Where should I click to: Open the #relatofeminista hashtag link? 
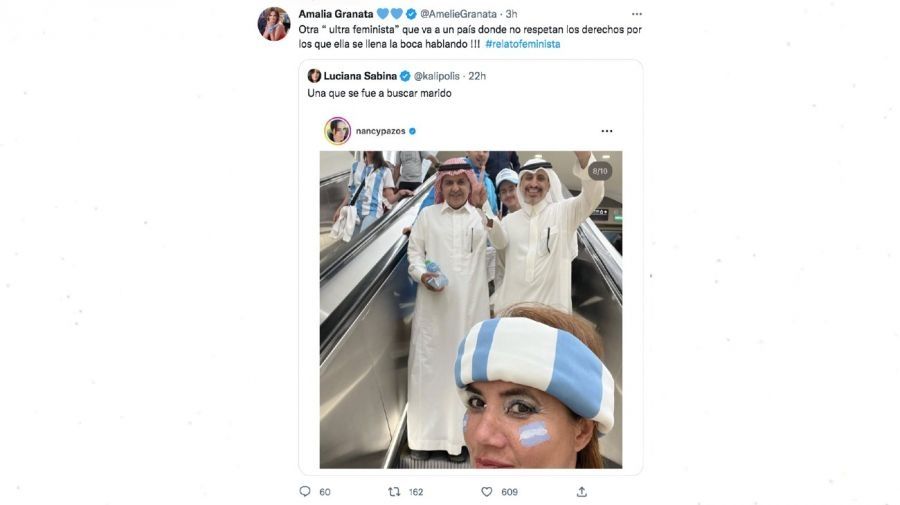(x=522, y=44)
